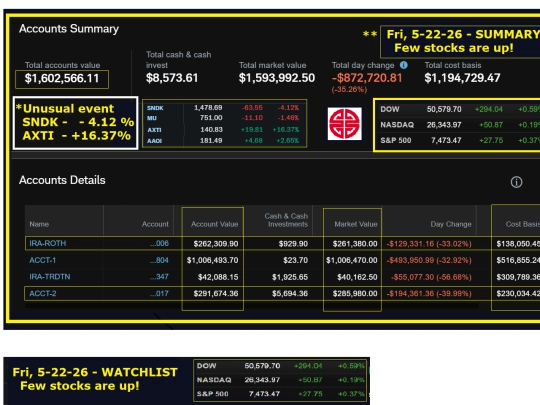540x405 pixels.
Task: Click IRA-ROTH account value $262,309.90
Action: coord(216,244)
